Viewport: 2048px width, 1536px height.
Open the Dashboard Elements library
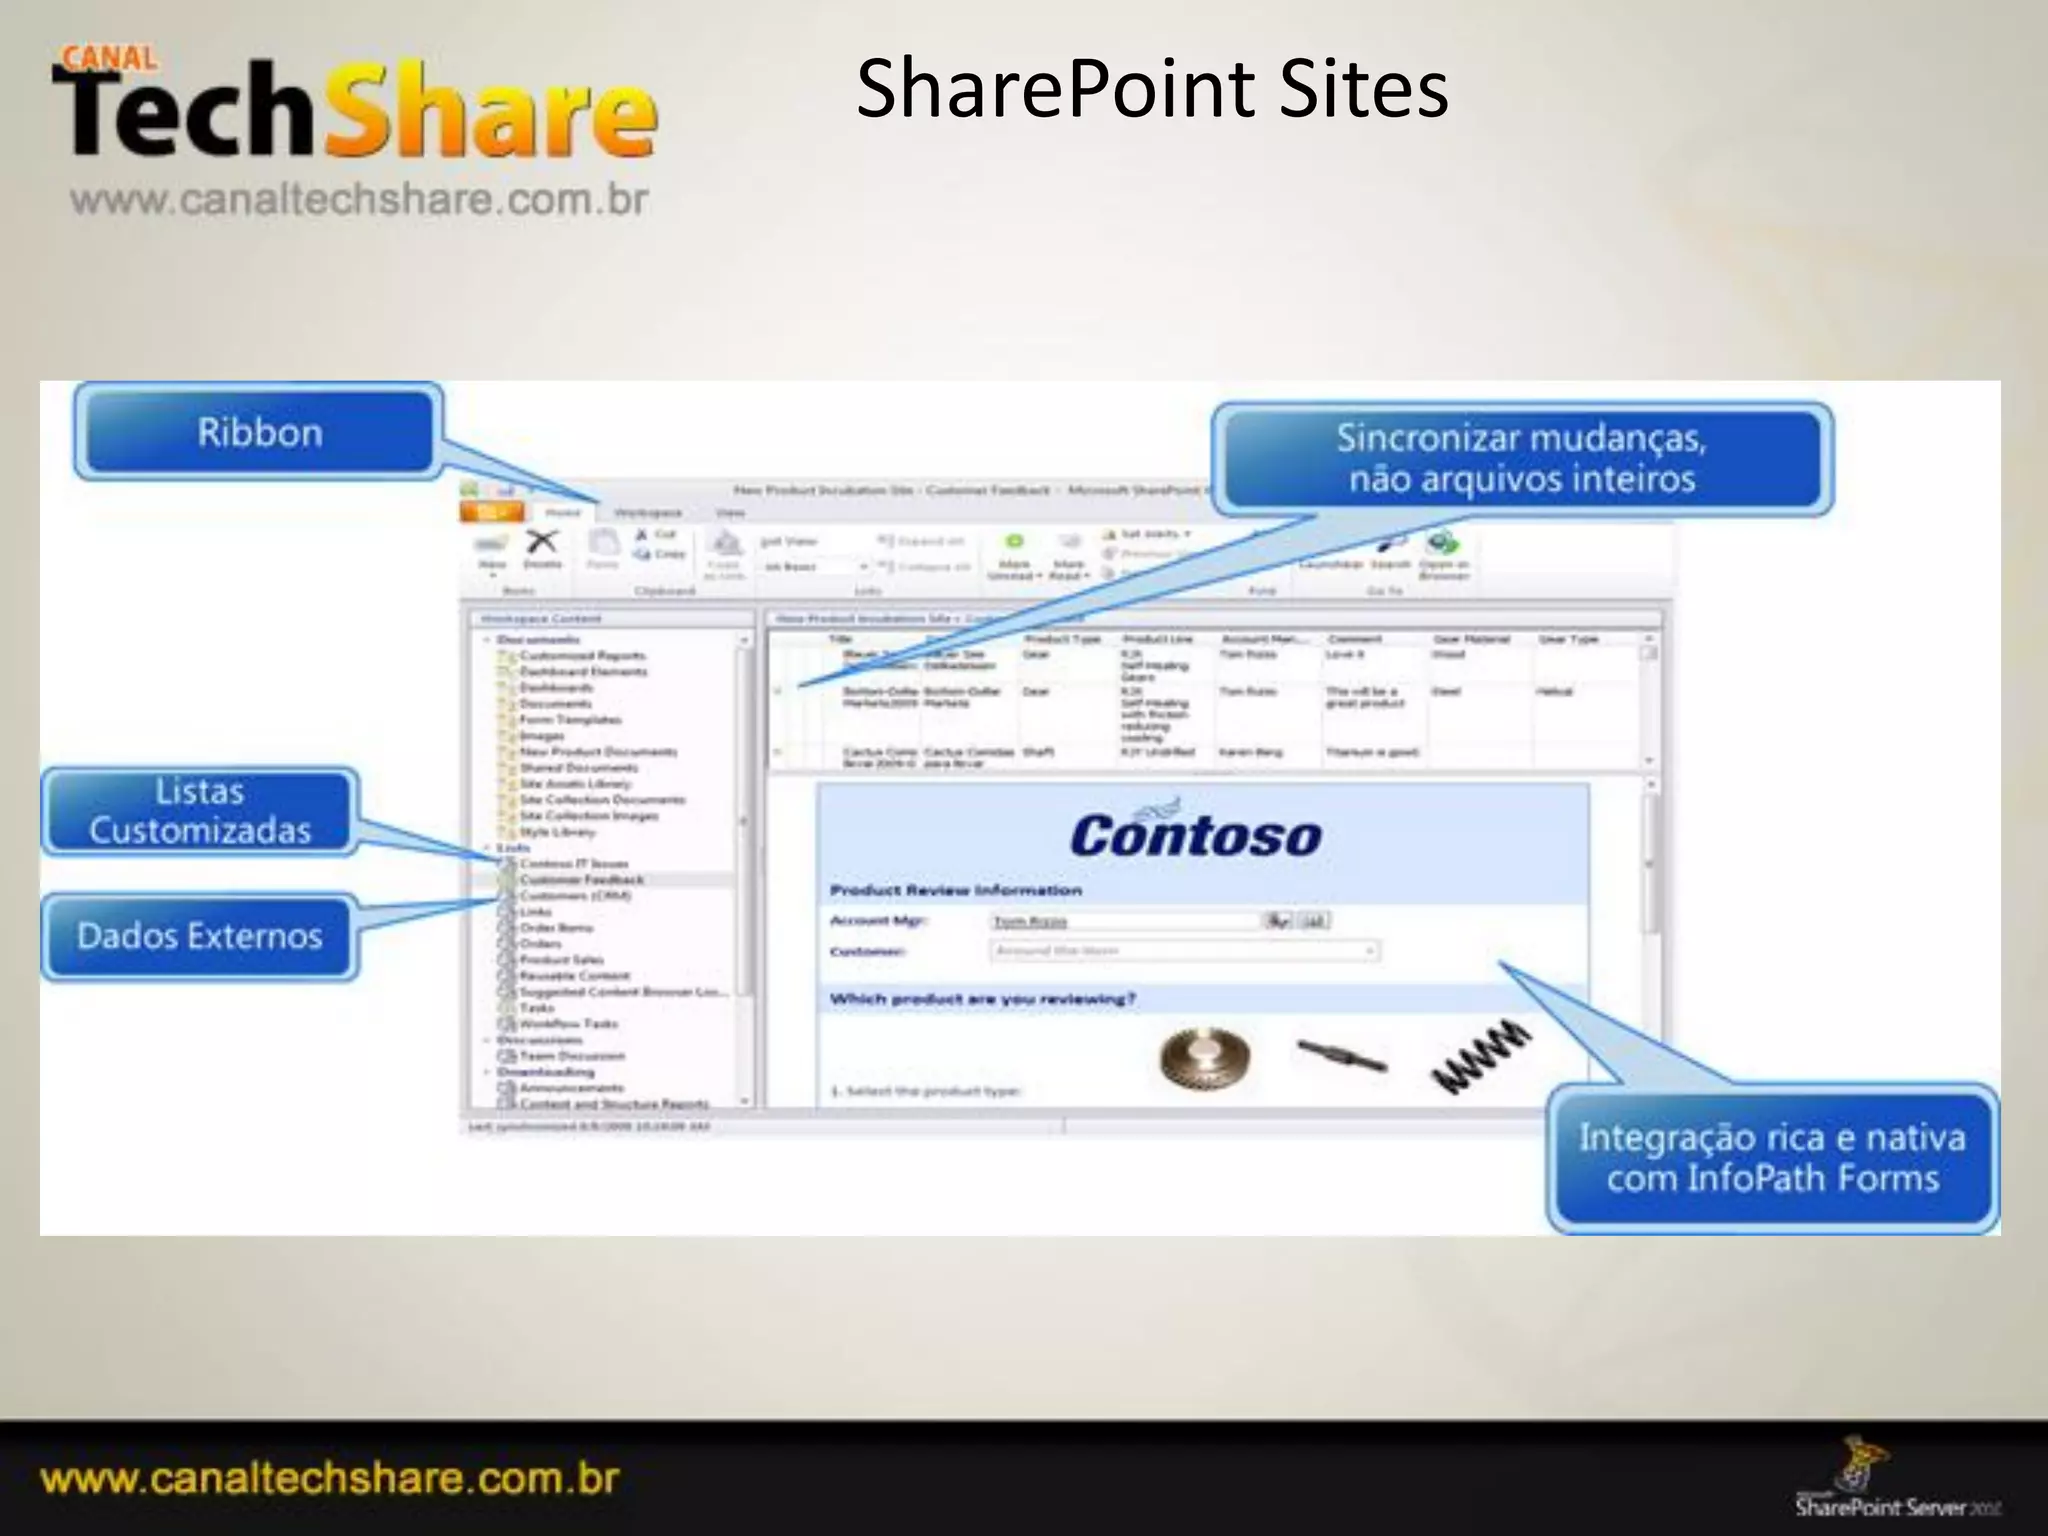[x=583, y=672]
